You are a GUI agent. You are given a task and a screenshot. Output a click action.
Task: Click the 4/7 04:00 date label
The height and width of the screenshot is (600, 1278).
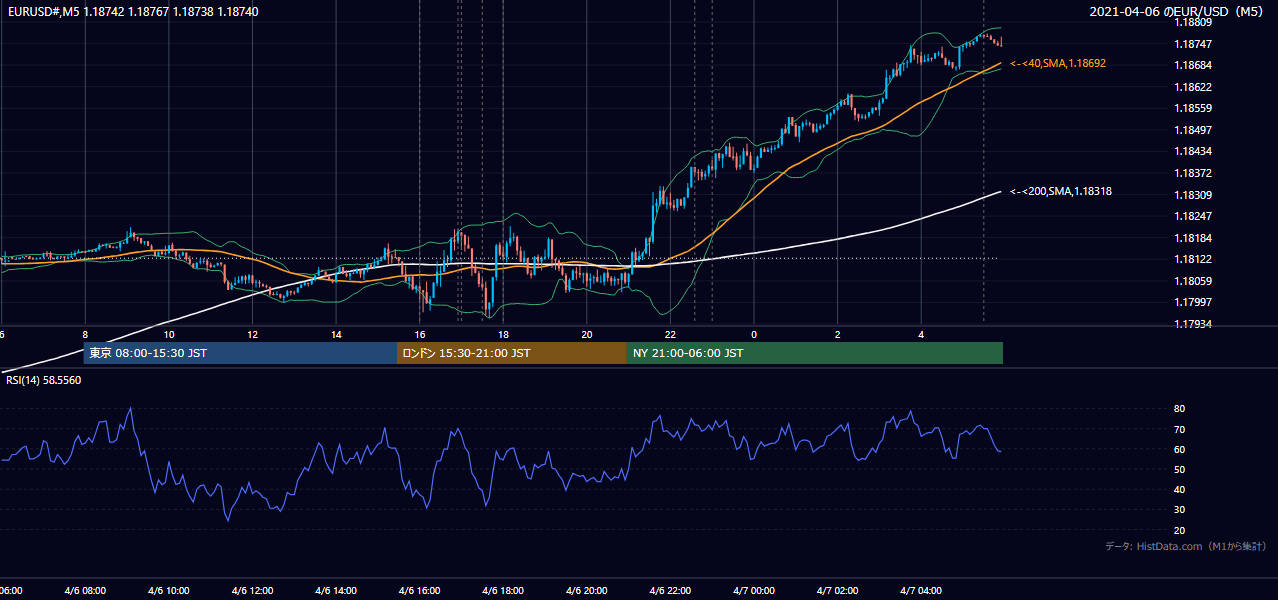[921, 591]
